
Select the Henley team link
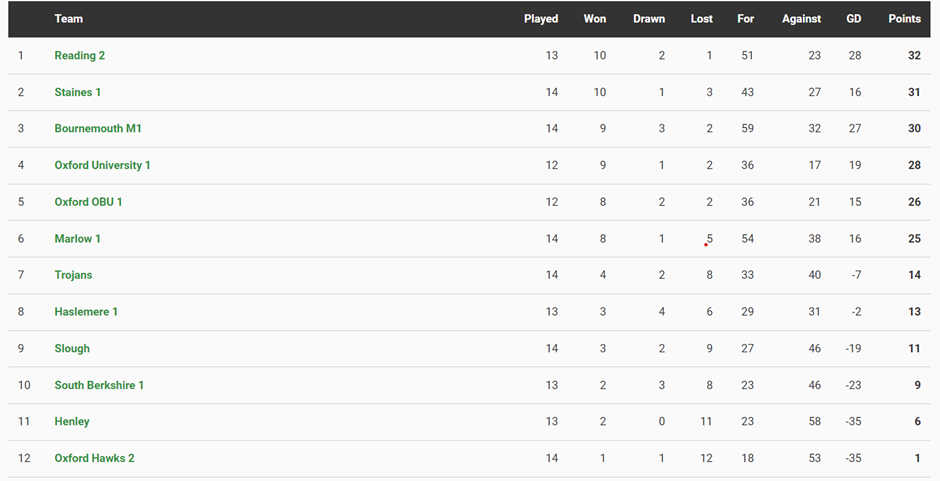click(72, 422)
